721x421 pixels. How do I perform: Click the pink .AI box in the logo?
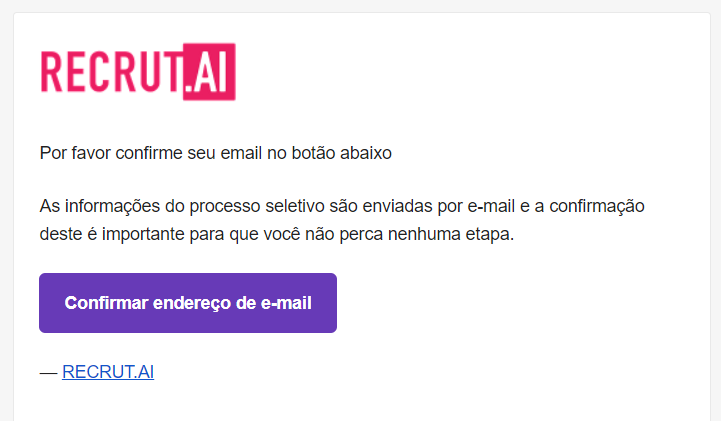coord(209,72)
